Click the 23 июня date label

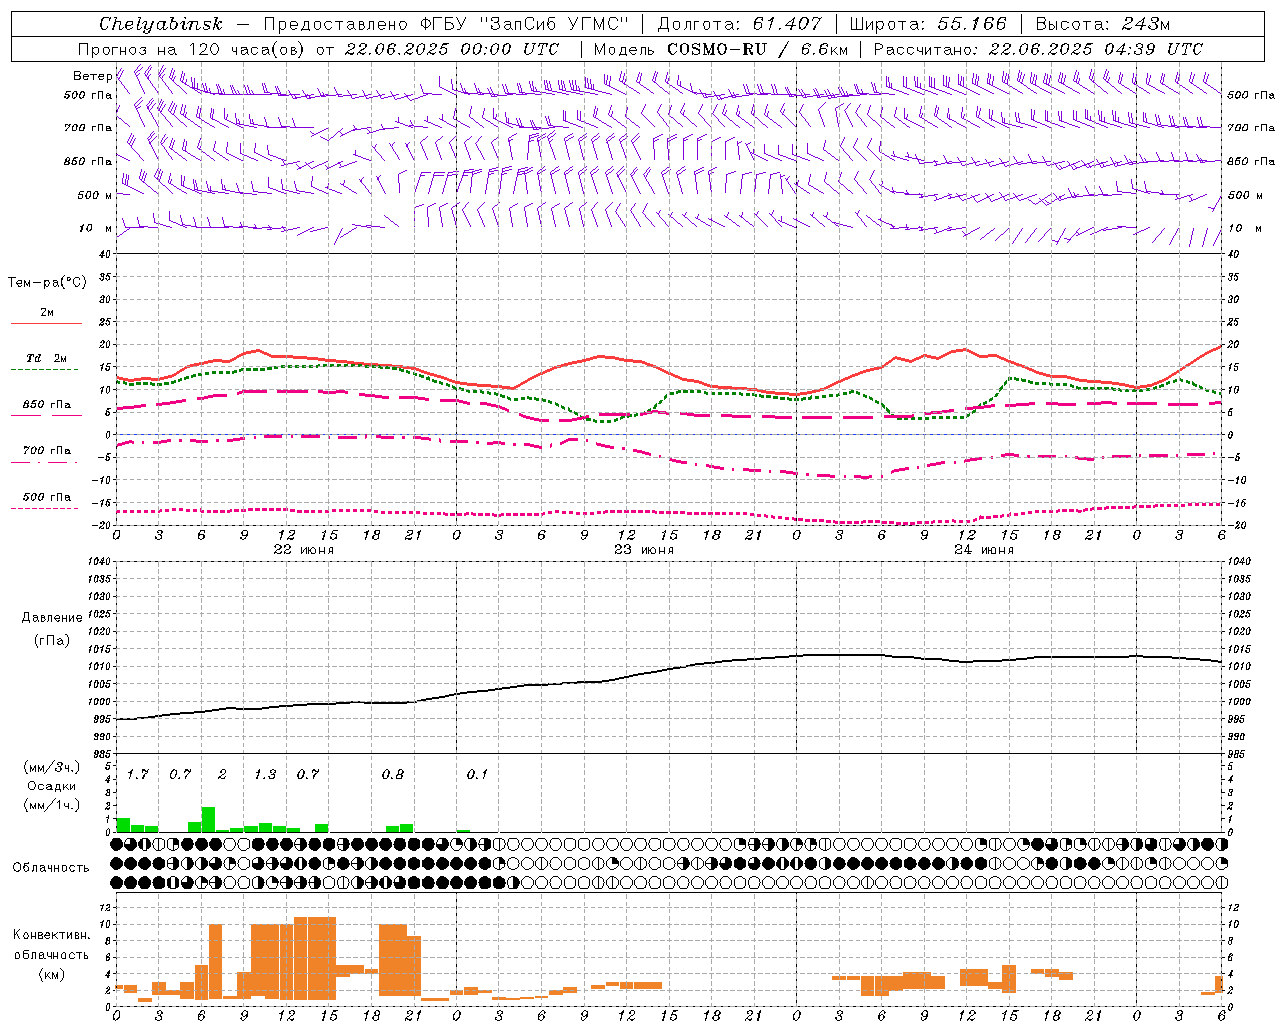point(644,550)
